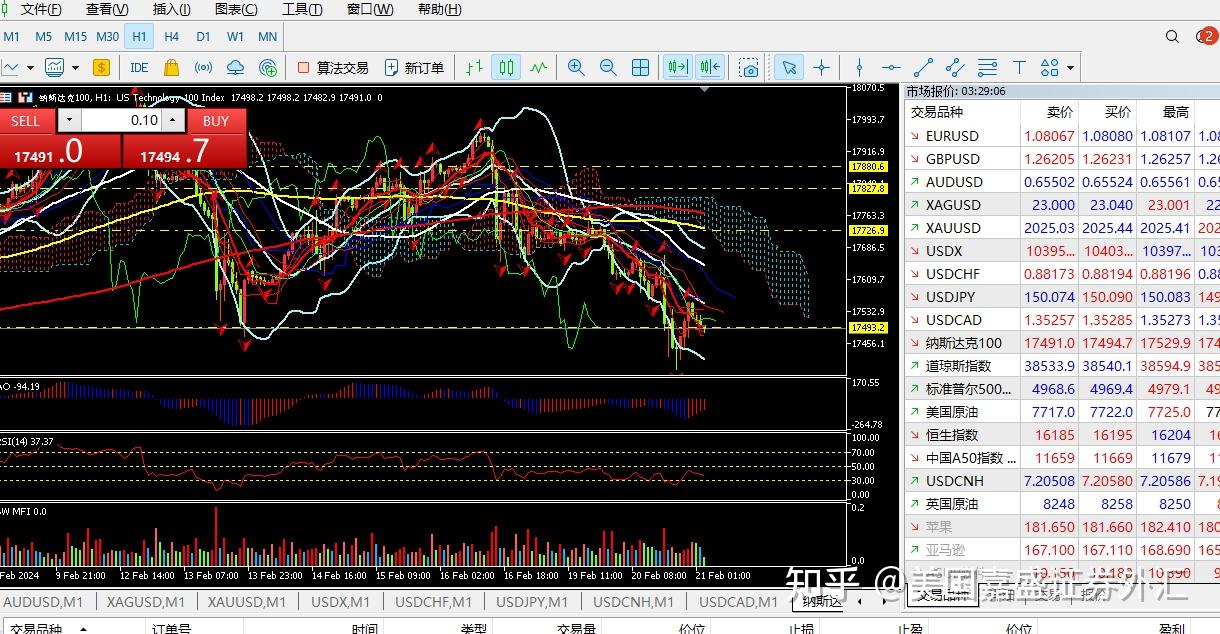The width and height of the screenshot is (1220, 634).
Task: Switch chart to bar chart style
Action: point(475,68)
